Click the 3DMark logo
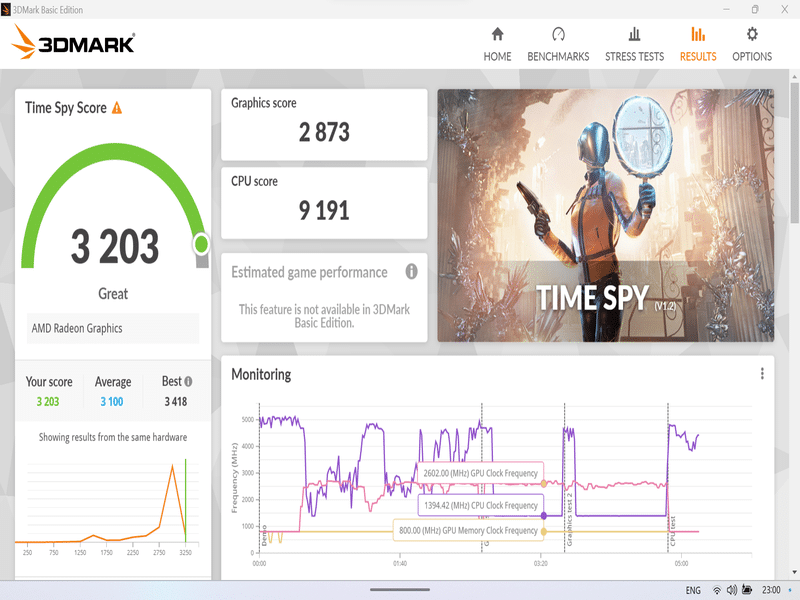 click(73, 43)
